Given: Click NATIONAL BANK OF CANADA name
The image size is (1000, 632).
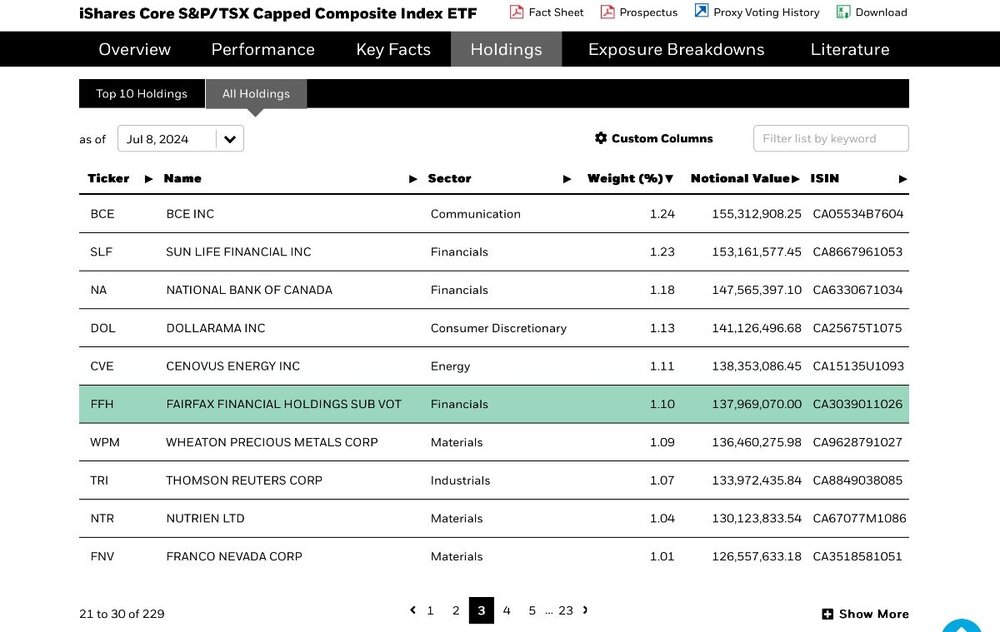Looking at the screenshot, I should click(249, 290).
